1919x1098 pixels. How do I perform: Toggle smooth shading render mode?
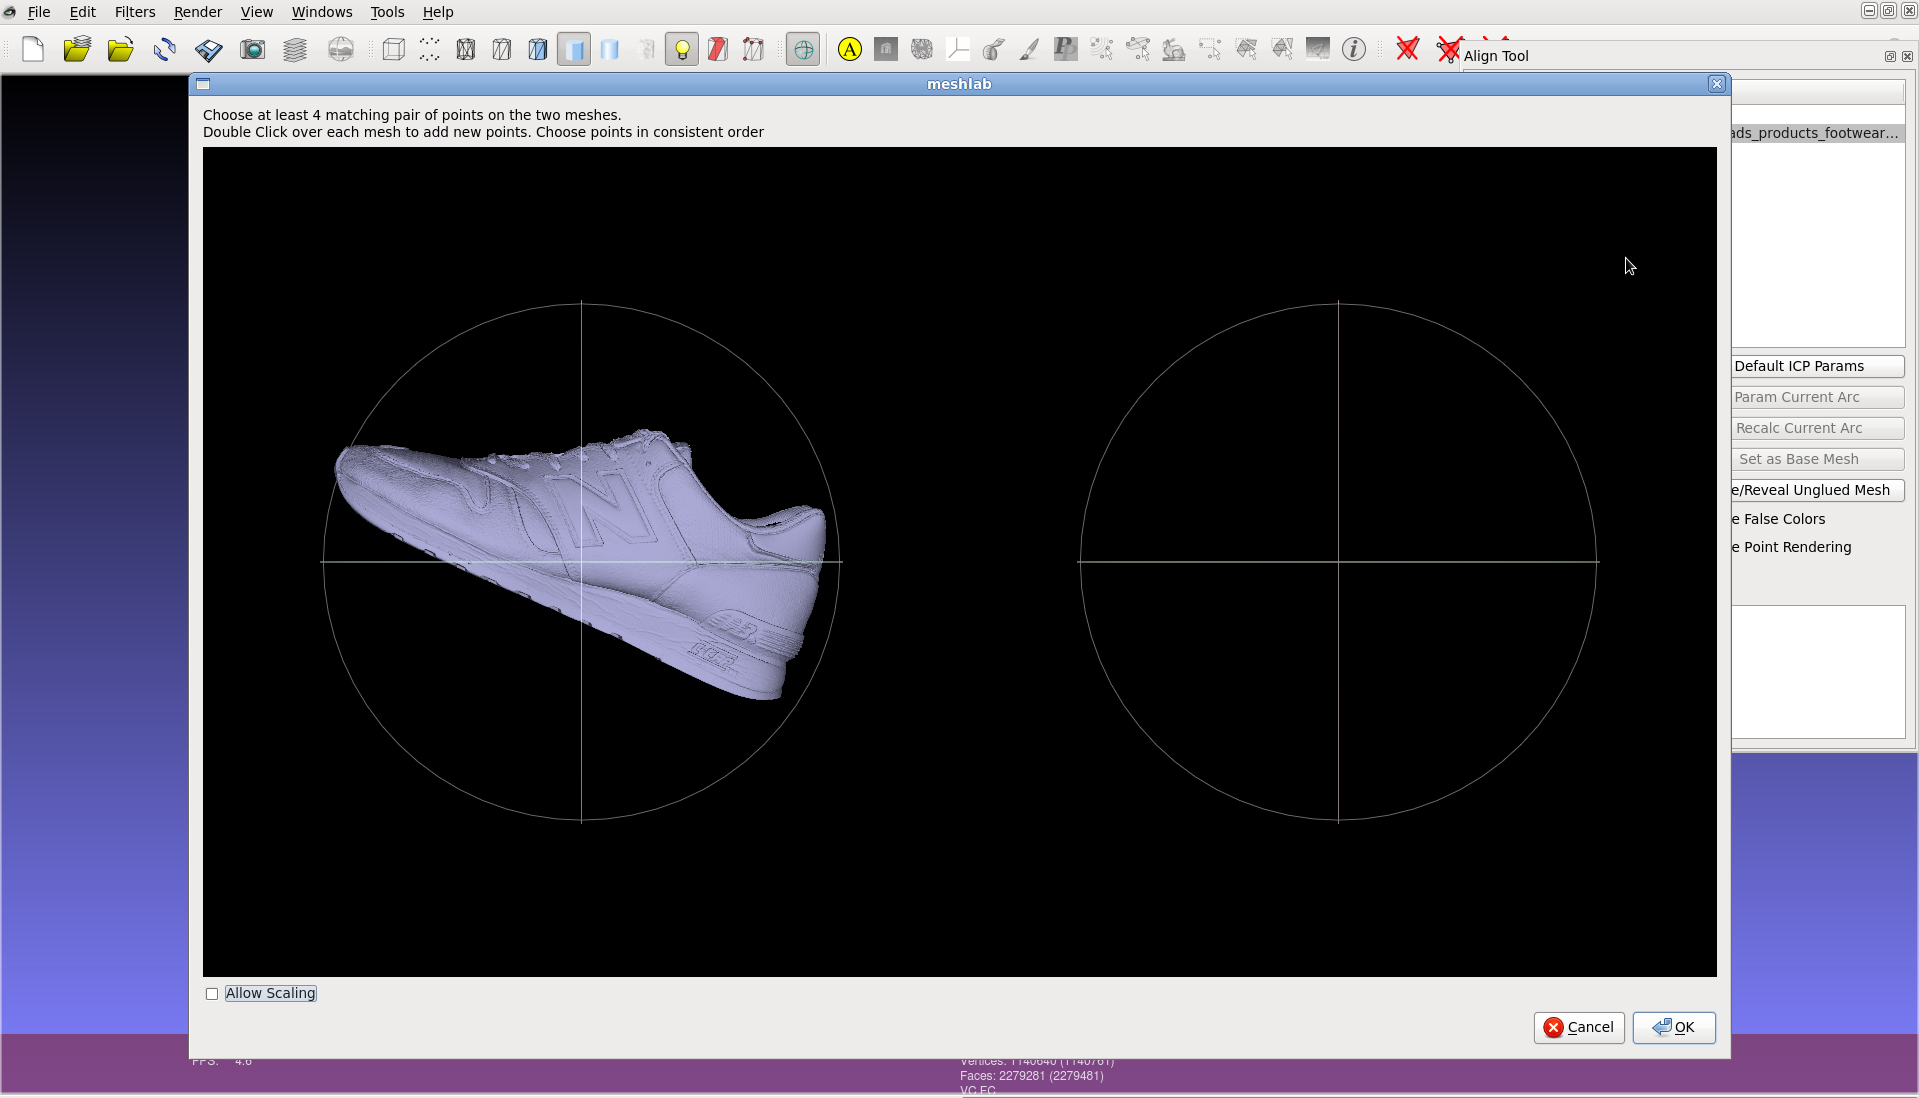point(610,49)
